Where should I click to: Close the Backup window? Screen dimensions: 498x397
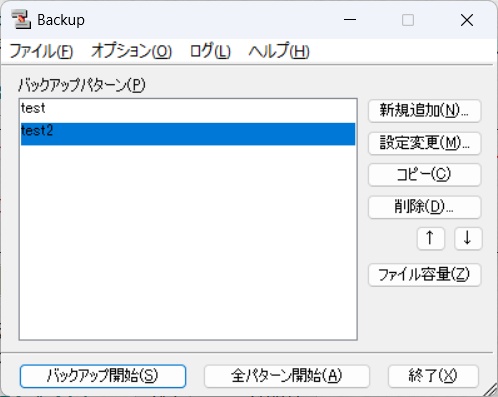coord(467,20)
